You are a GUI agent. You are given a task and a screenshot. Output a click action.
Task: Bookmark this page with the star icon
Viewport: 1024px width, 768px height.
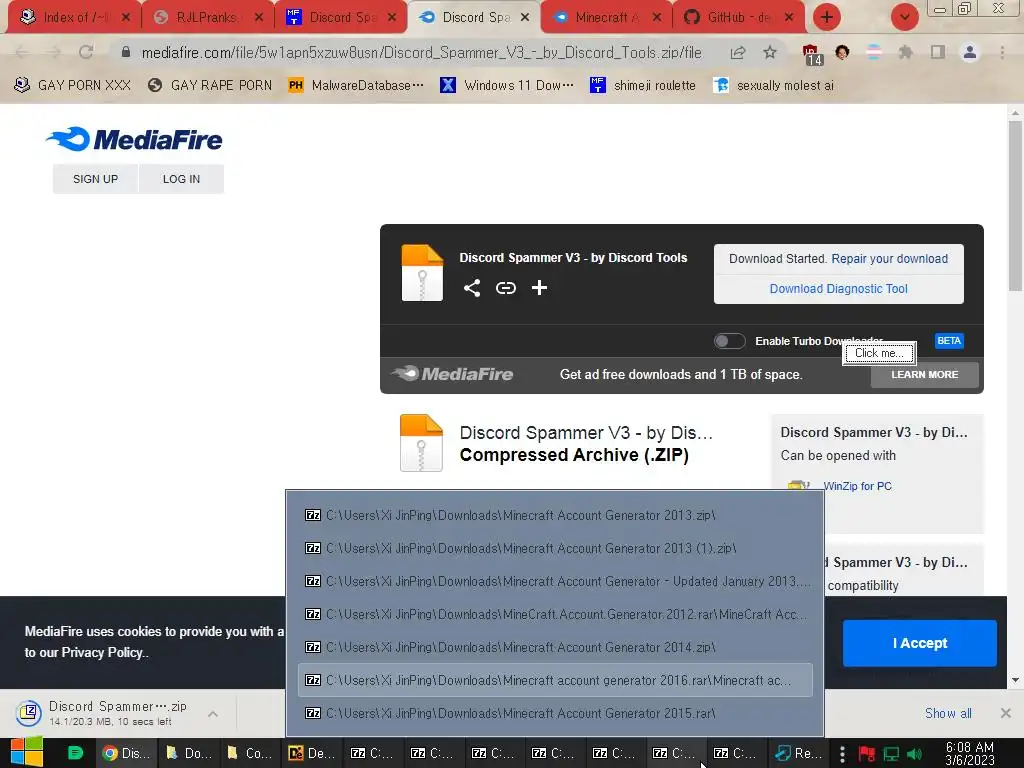click(770, 52)
